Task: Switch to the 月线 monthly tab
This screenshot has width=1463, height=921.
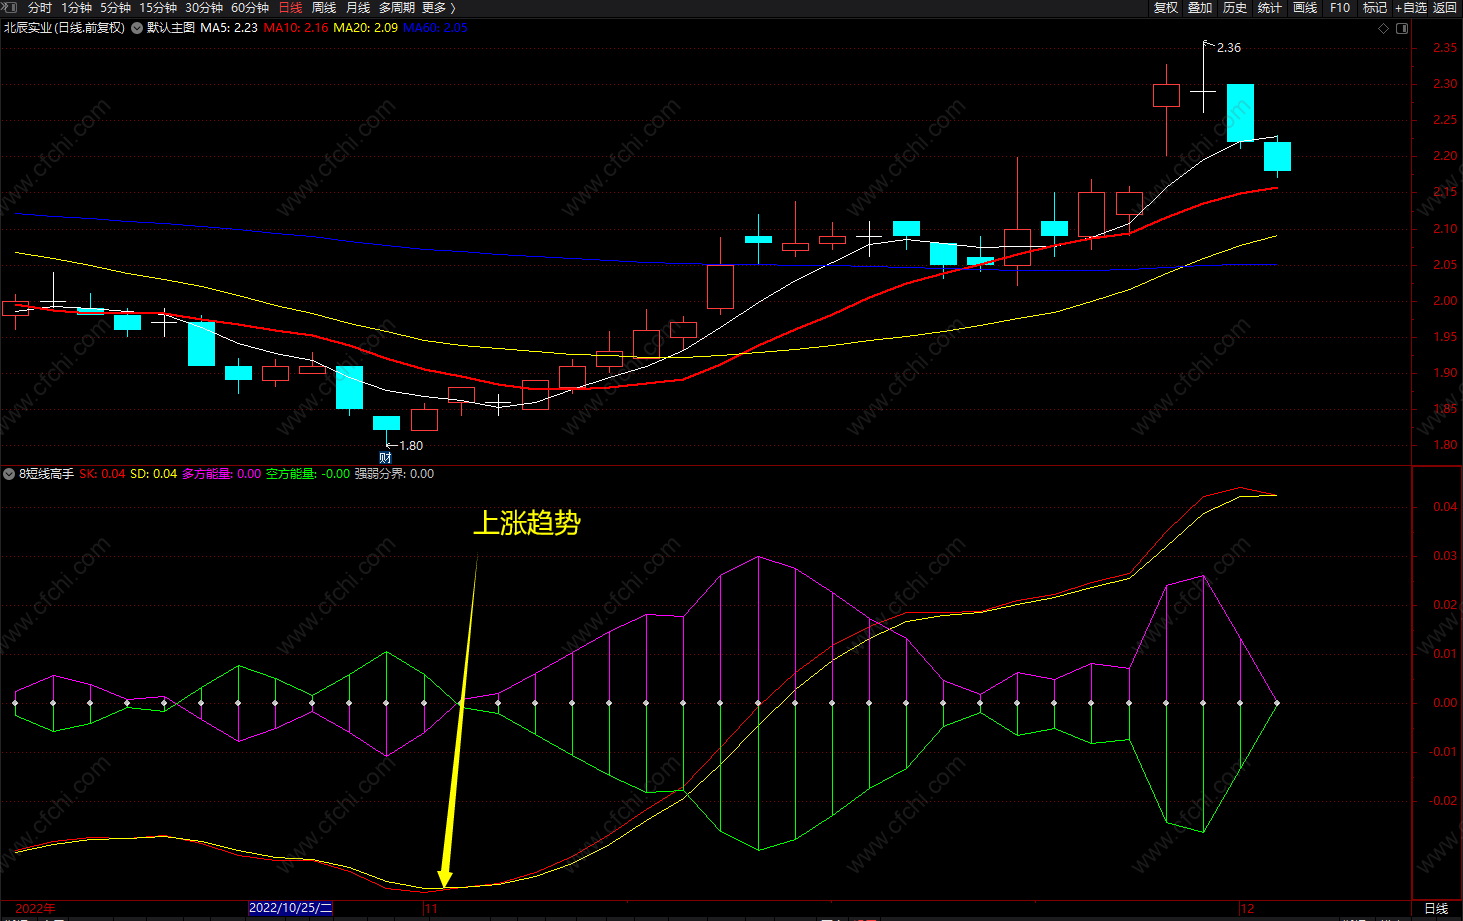Action: (x=358, y=8)
